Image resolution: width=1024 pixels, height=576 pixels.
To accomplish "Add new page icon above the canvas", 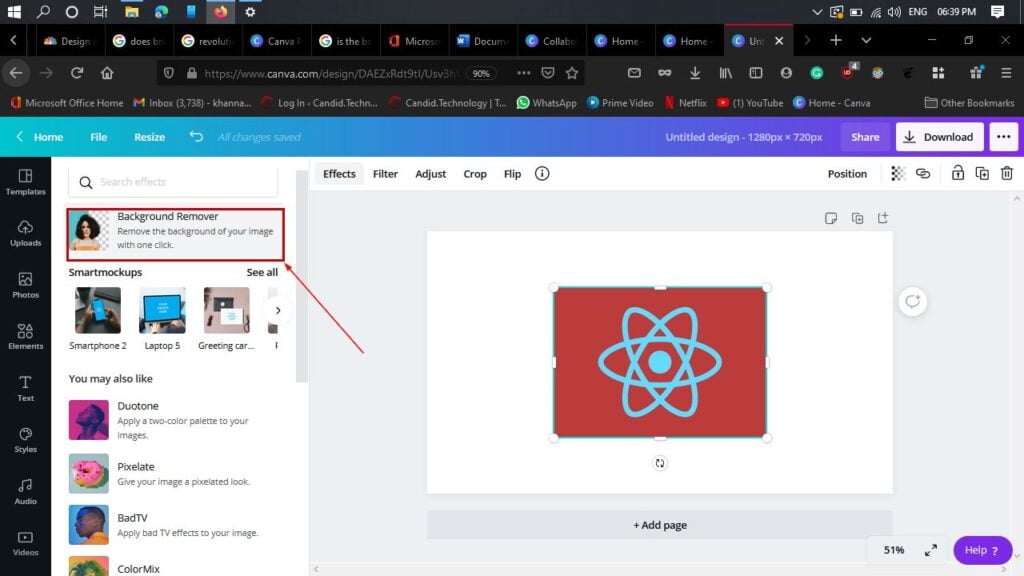I will pyautogui.click(x=883, y=218).
